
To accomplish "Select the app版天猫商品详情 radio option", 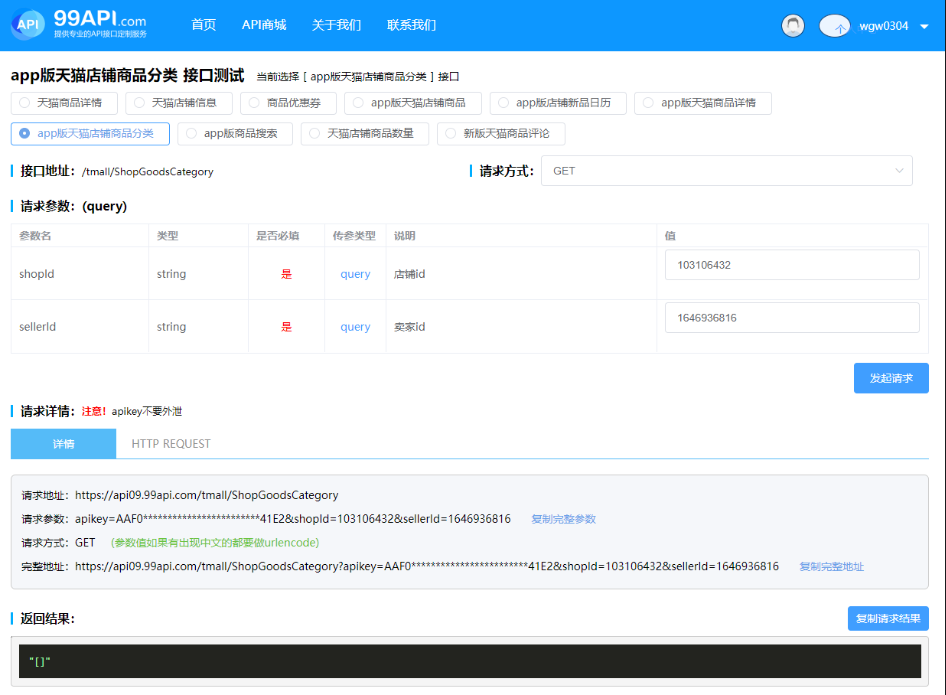I will pyautogui.click(x=703, y=103).
